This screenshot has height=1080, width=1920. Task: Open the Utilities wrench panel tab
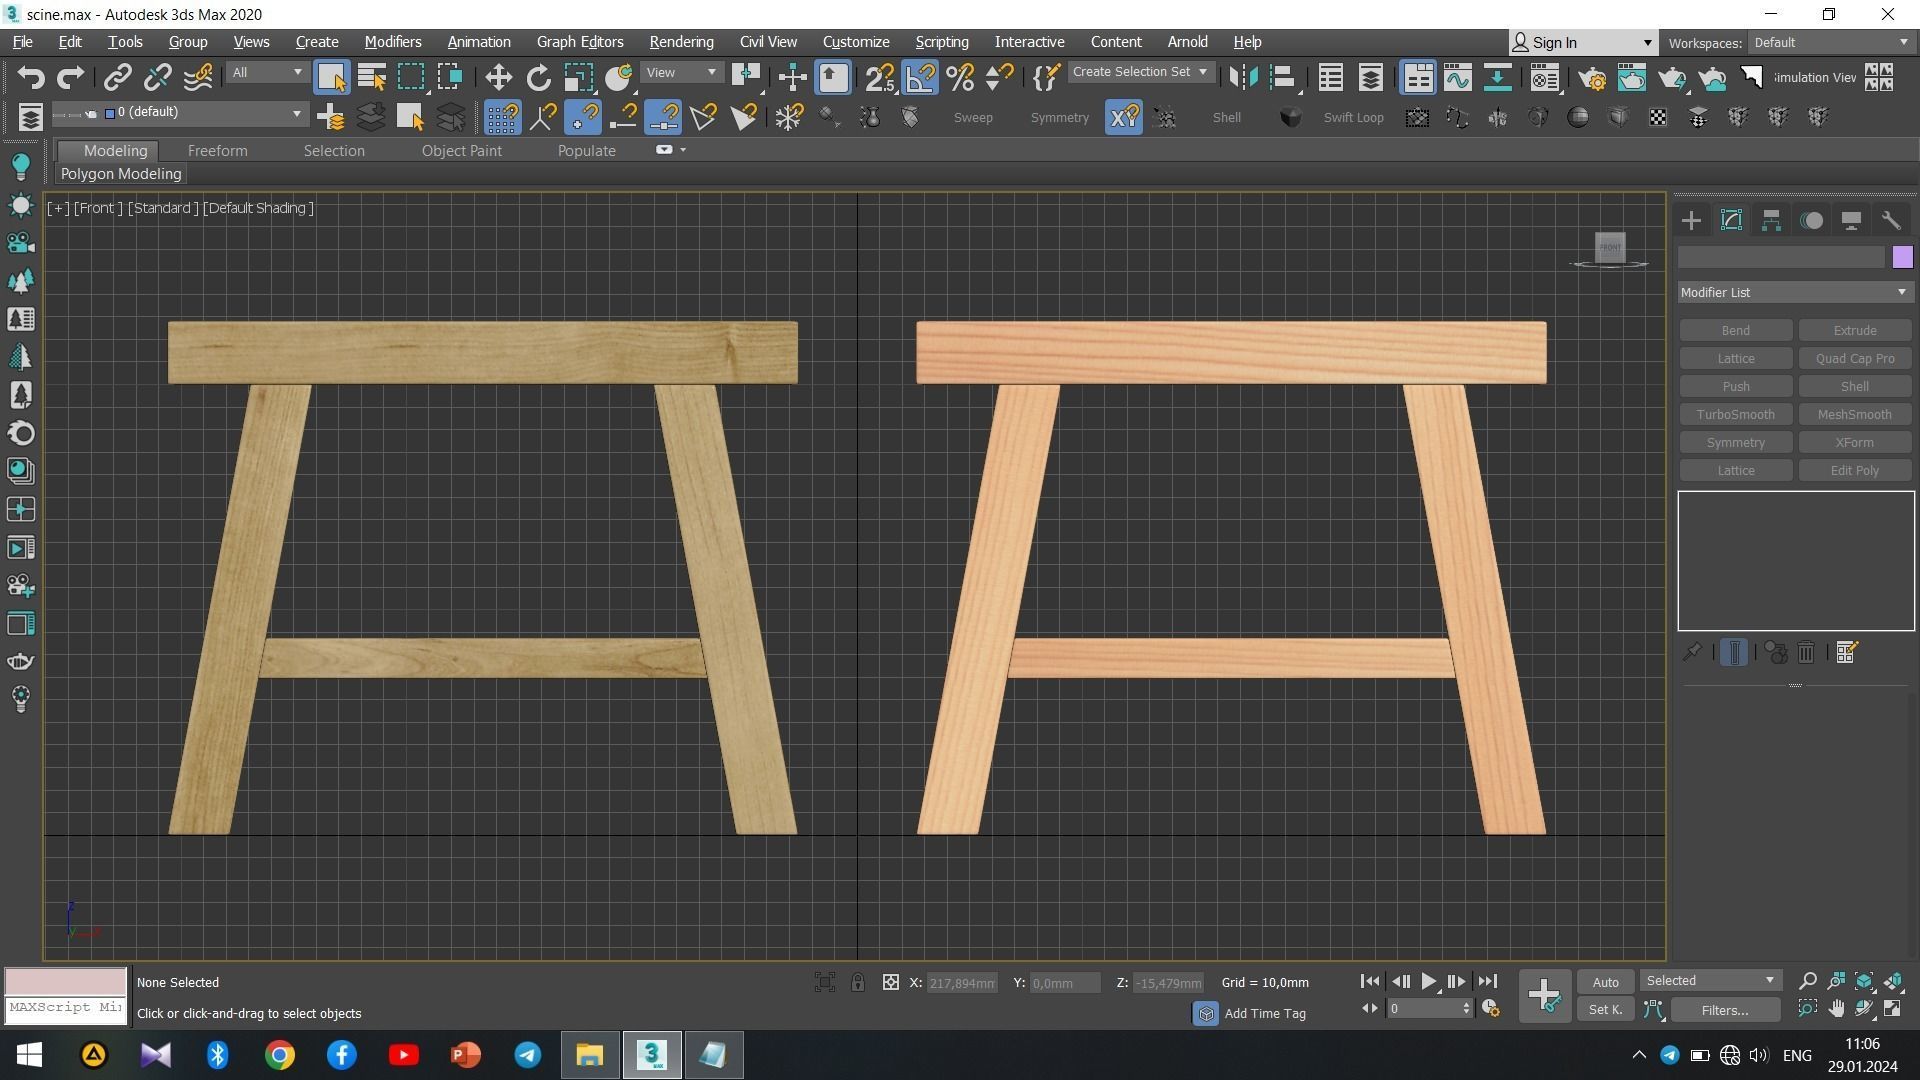tap(1890, 221)
